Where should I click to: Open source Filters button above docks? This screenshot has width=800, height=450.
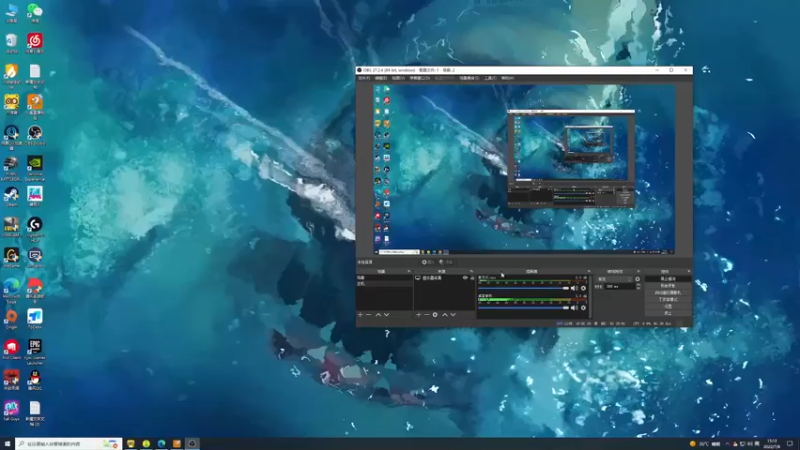(445, 262)
